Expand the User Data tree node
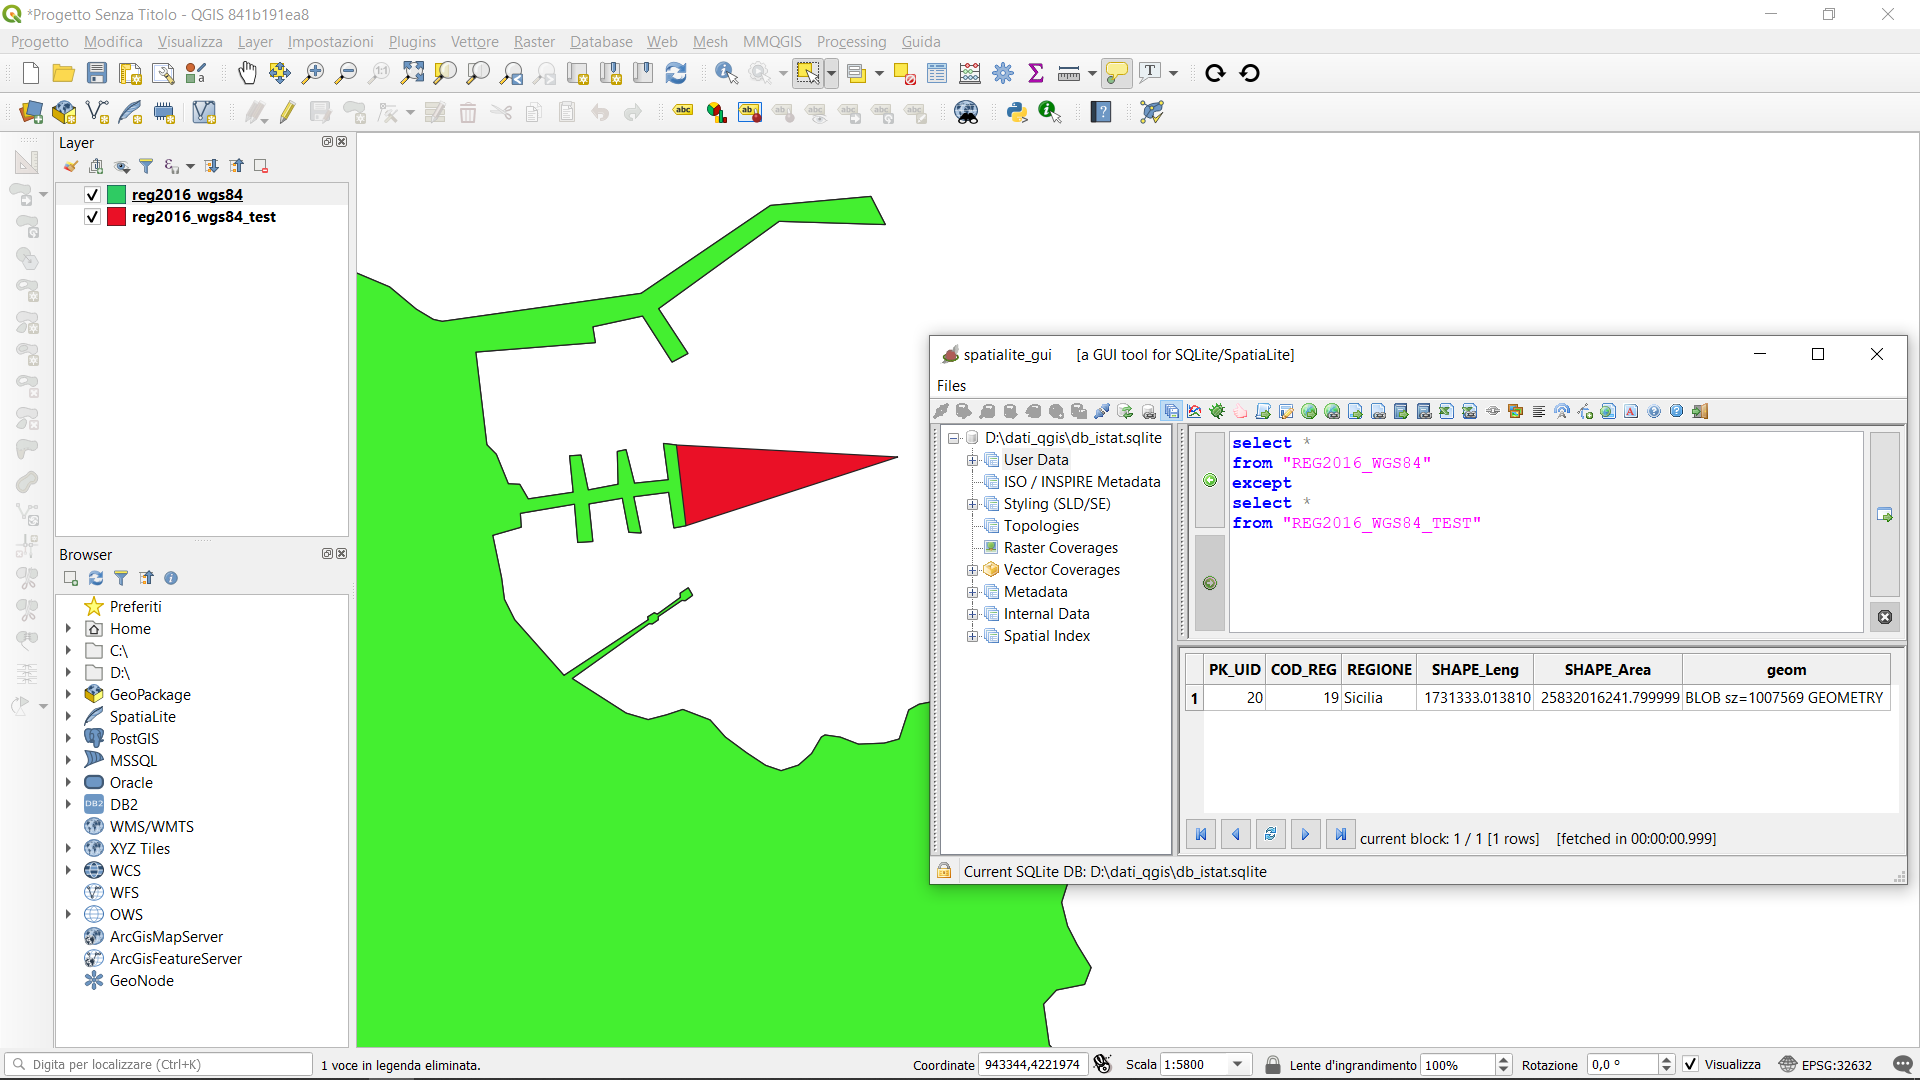This screenshot has width=1920, height=1080. tap(972, 460)
